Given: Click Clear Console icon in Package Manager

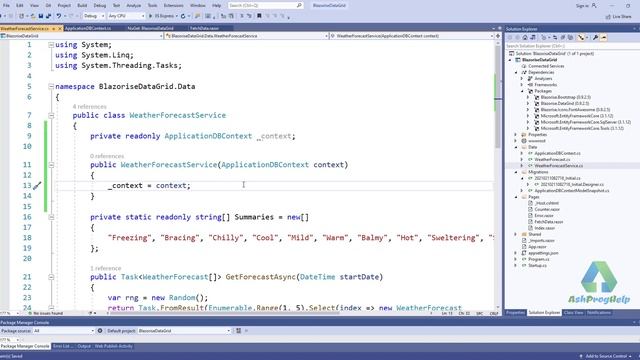Looking at the screenshot, I should click(239, 331).
